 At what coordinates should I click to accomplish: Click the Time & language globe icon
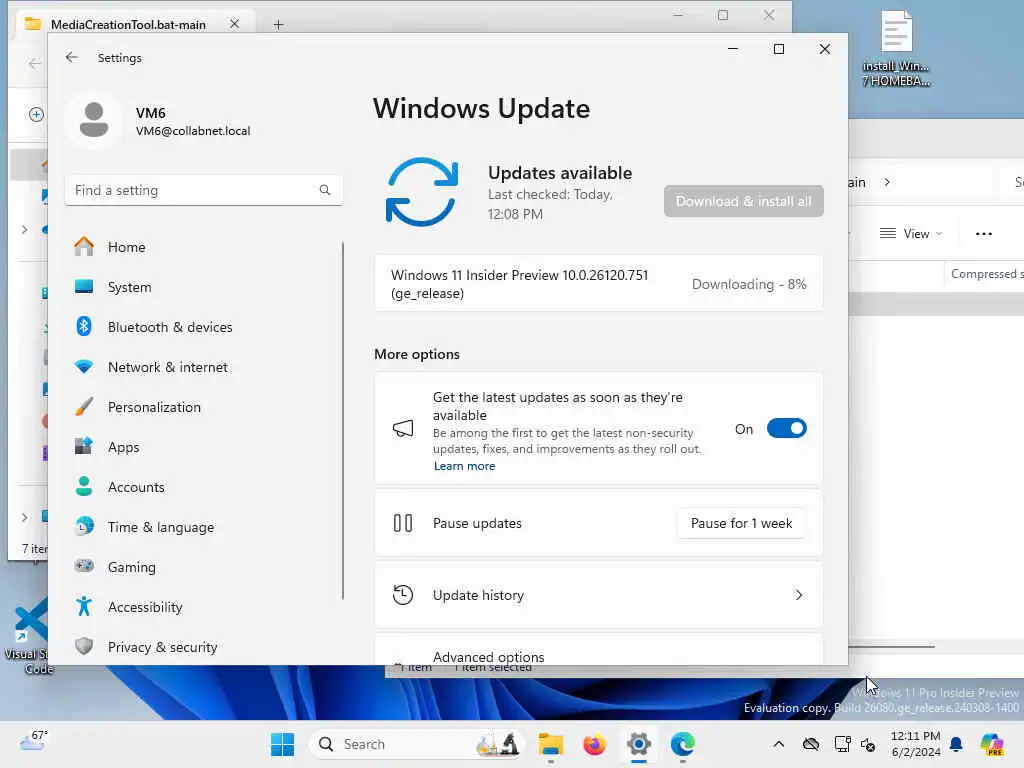(x=84, y=526)
